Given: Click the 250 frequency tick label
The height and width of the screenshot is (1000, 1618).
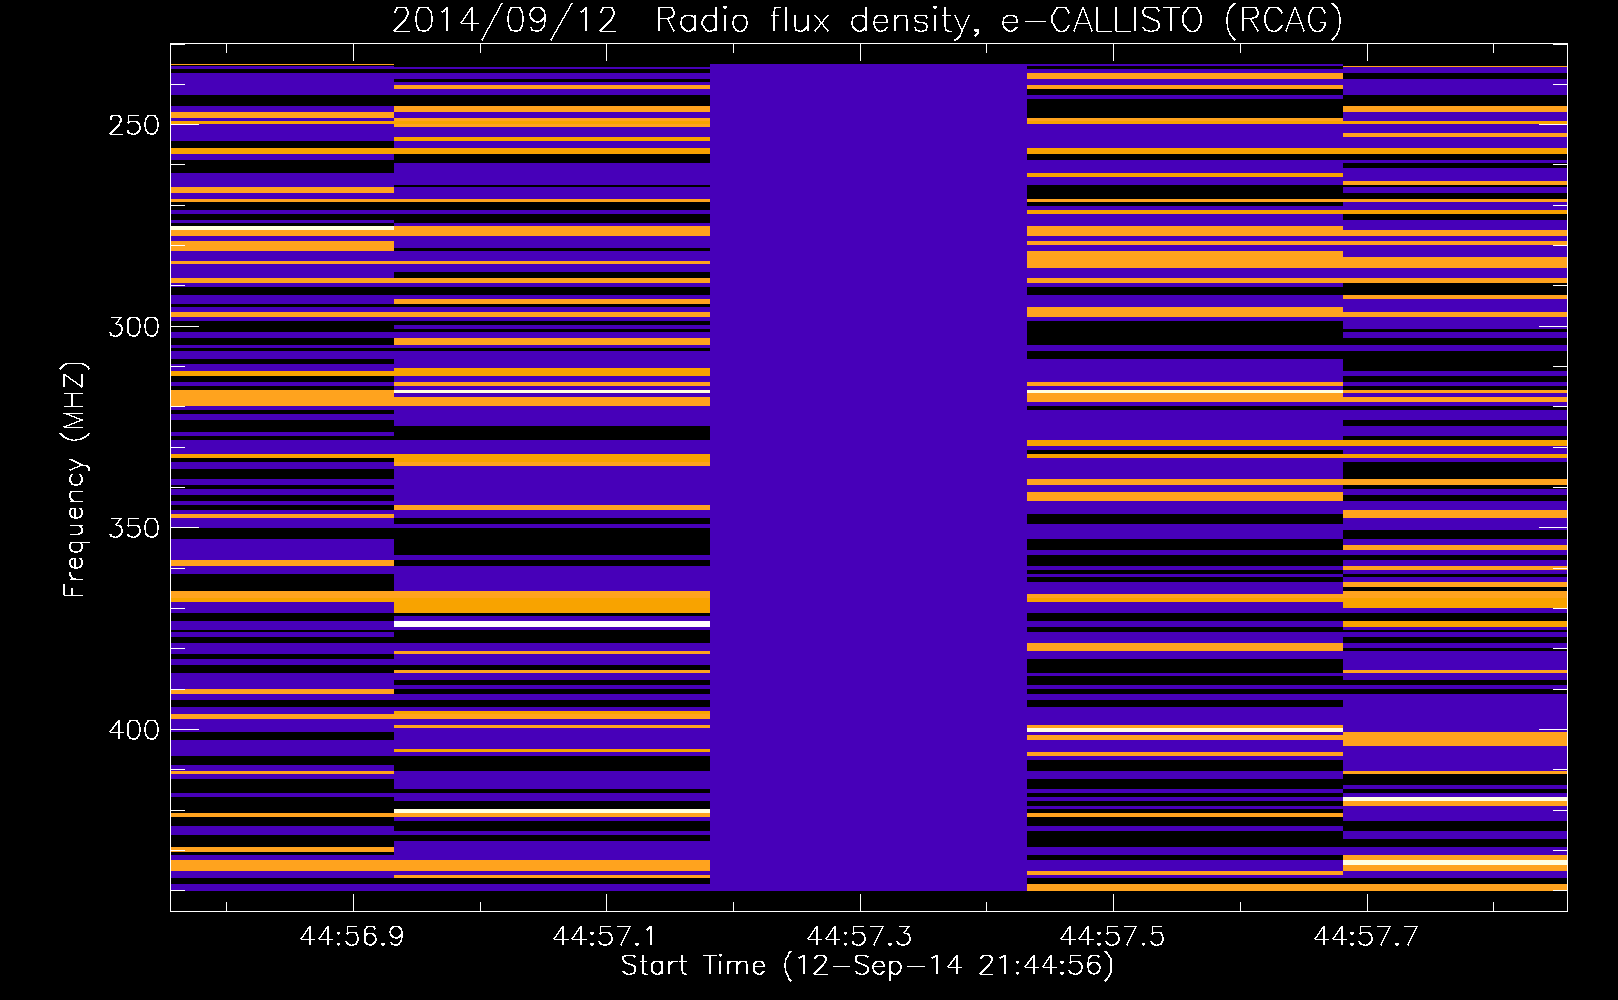Looking at the screenshot, I should (134, 125).
